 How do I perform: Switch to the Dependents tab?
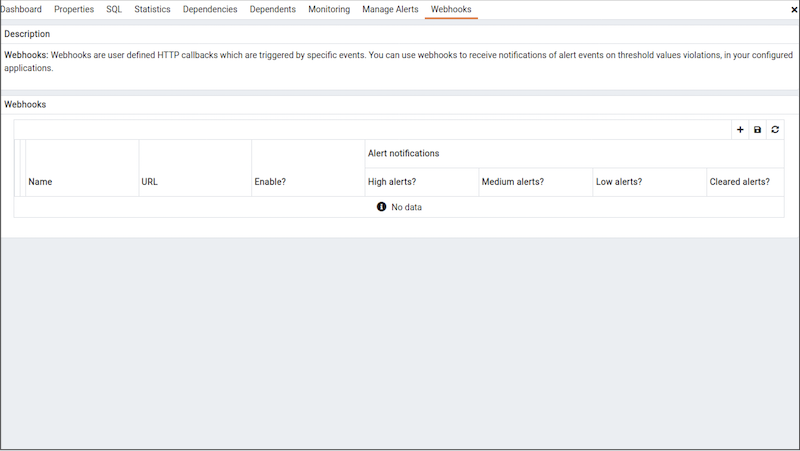(272, 9)
